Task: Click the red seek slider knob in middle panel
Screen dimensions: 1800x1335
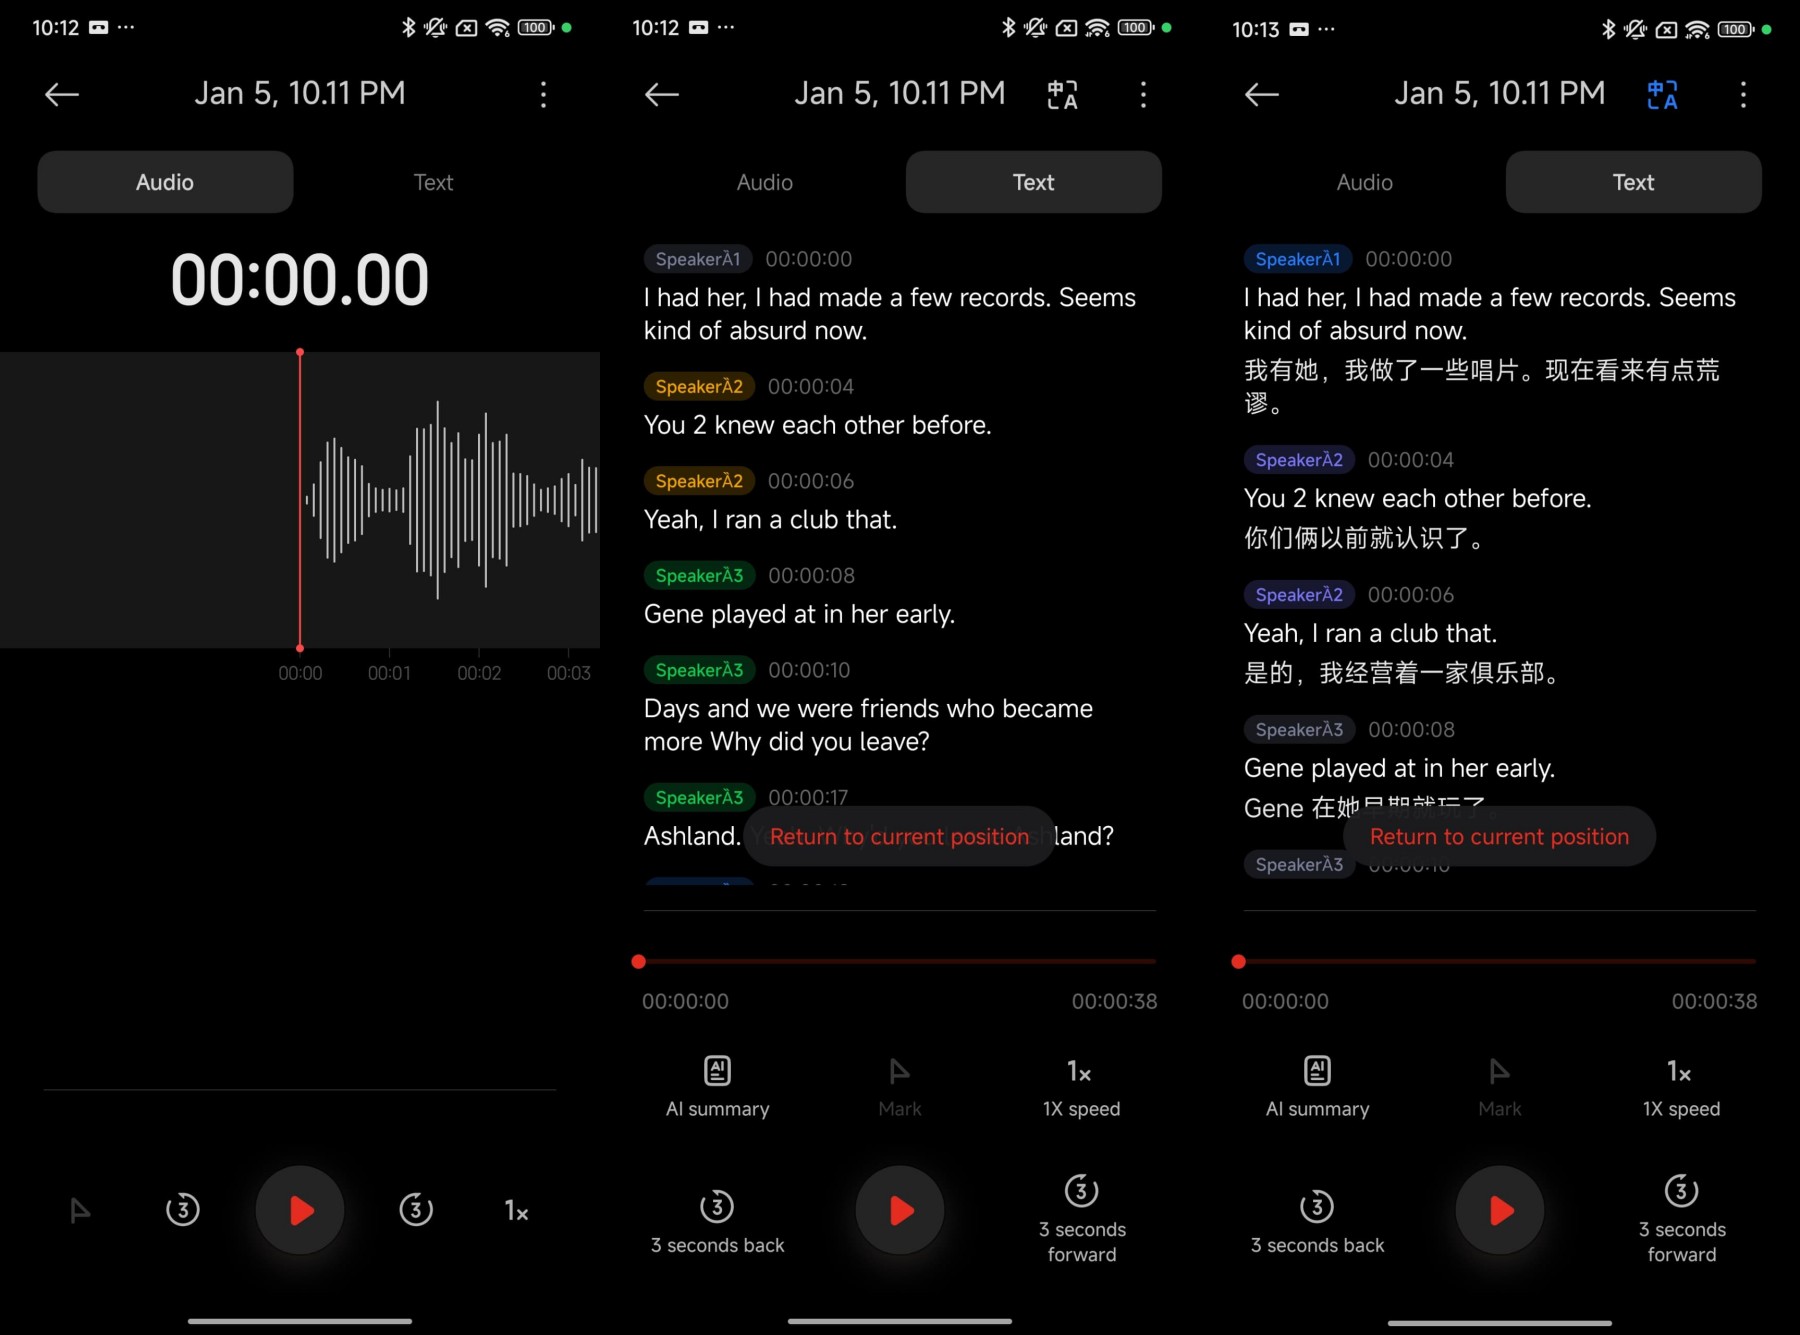Action: click(x=639, y=961)
